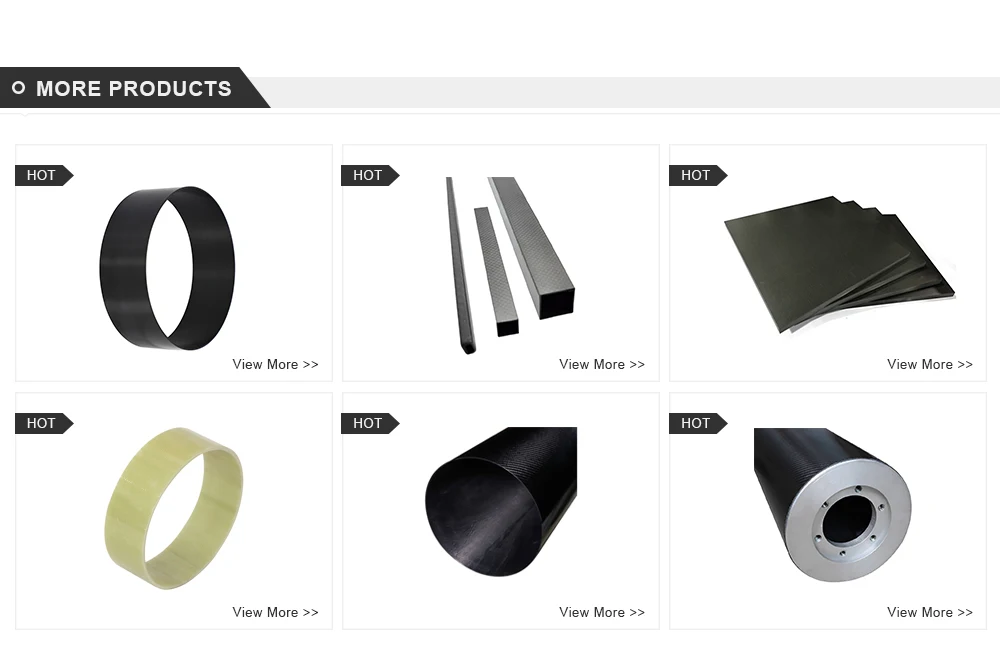The image size is (1000, 648).
Task: Click the black carbon fiber ring image
Action: pyautogui.click(x=167, y=268)
